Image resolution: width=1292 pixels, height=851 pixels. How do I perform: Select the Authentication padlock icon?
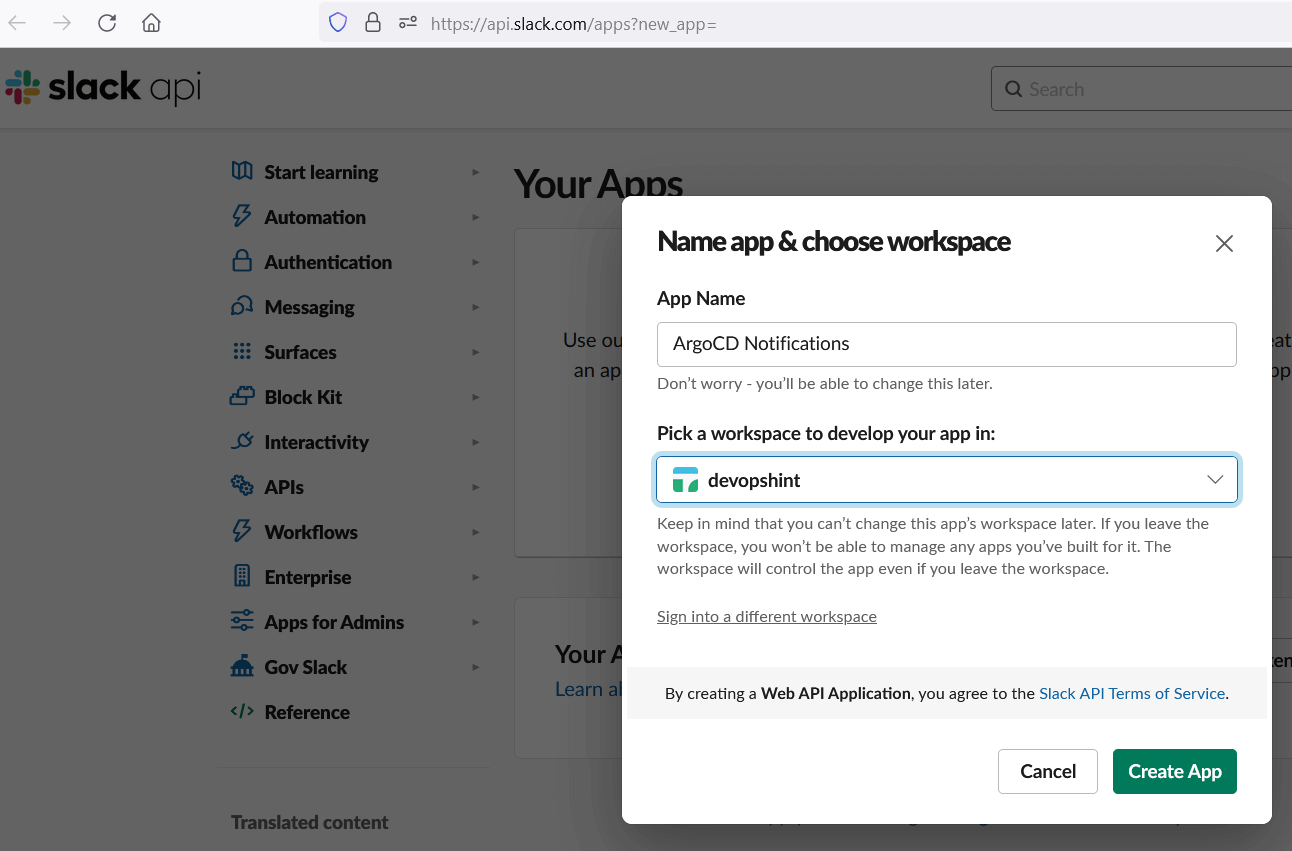tap(241, 262)
